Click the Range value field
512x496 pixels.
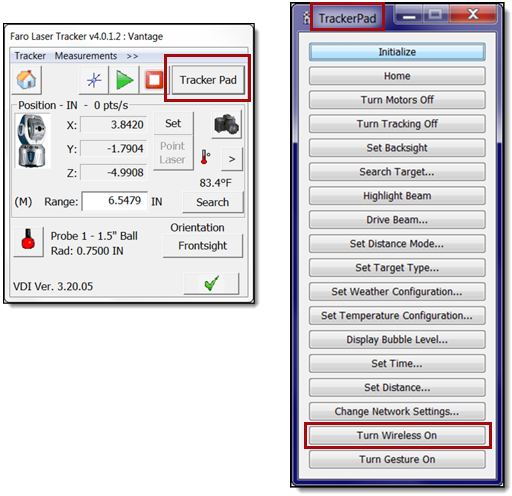(x=115, y=201)
